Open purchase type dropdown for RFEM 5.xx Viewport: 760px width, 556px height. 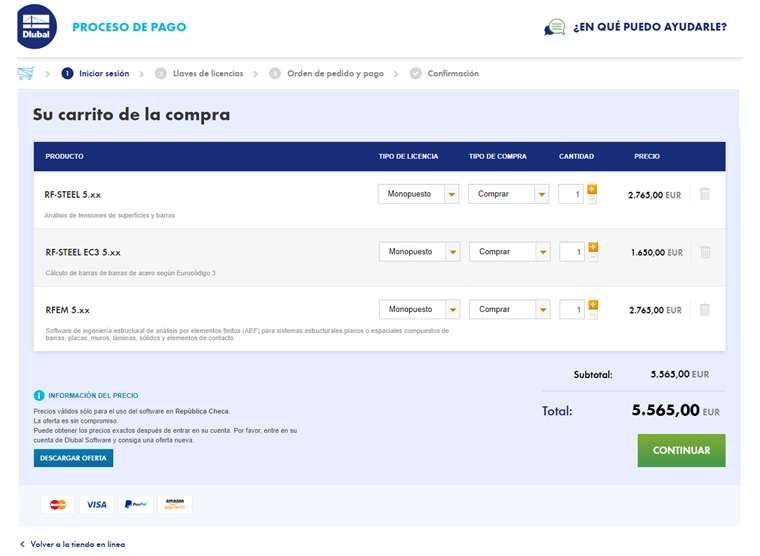point(509,309)
